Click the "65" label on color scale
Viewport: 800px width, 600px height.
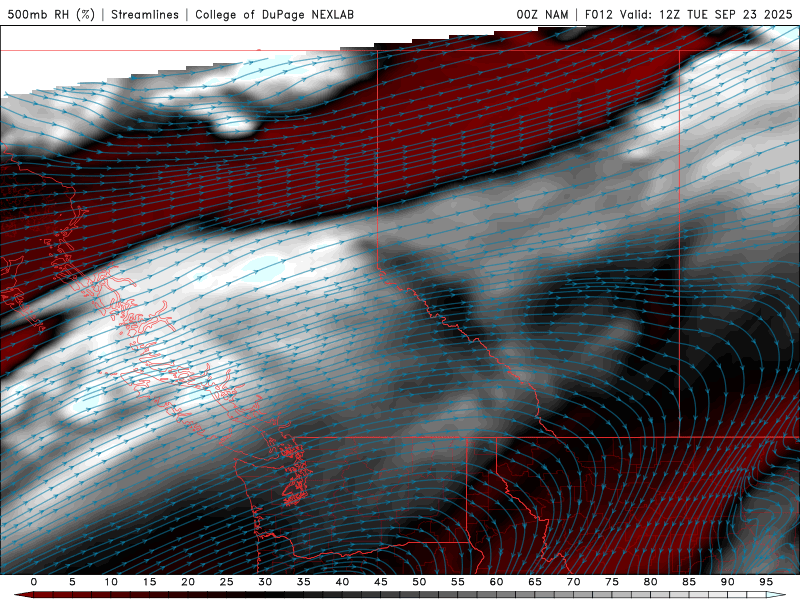[535, 582]
